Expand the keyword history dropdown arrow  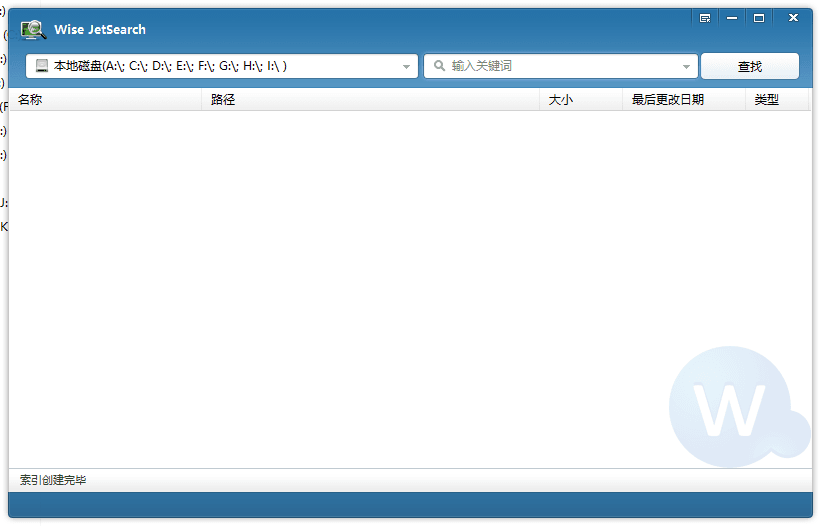(x=686, y=67)
